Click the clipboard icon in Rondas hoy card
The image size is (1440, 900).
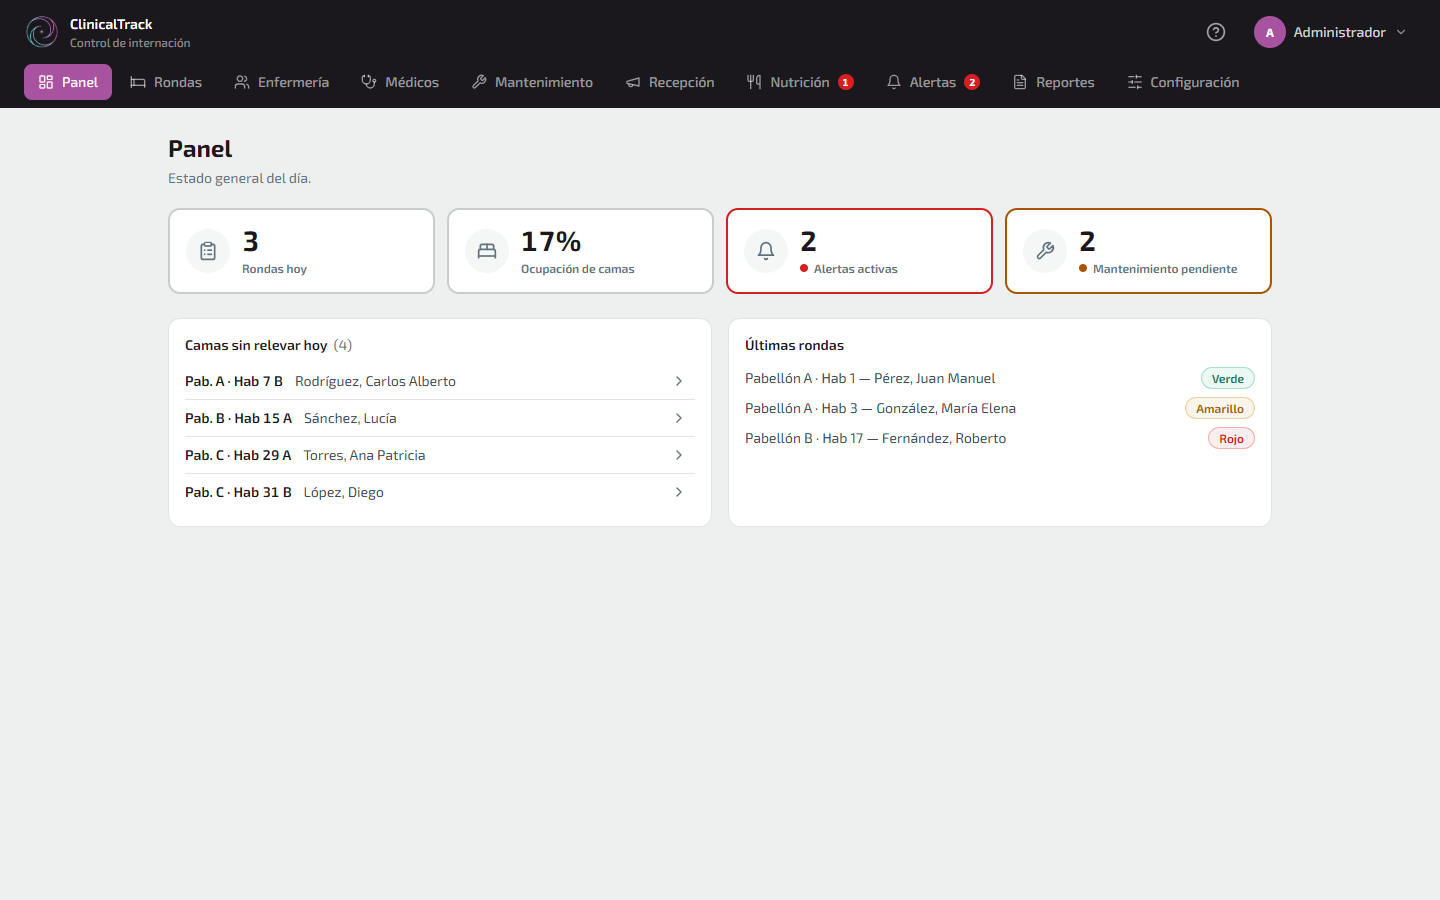point(208,251)
